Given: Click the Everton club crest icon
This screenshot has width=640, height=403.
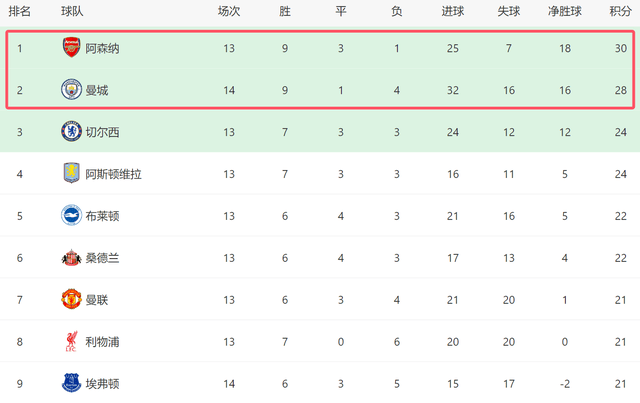Looking at the screenshot, I should [71, 384].
